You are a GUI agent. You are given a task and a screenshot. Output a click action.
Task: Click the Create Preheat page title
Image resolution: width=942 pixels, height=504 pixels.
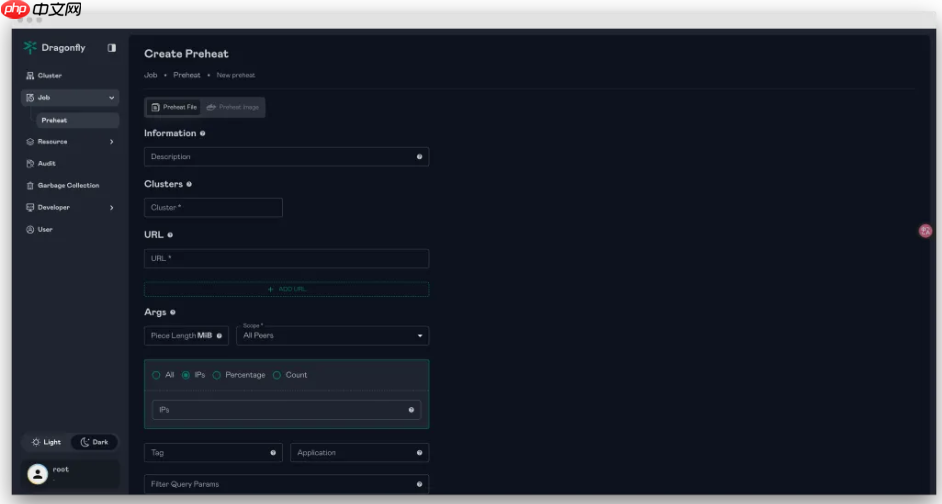pos(186,54)
